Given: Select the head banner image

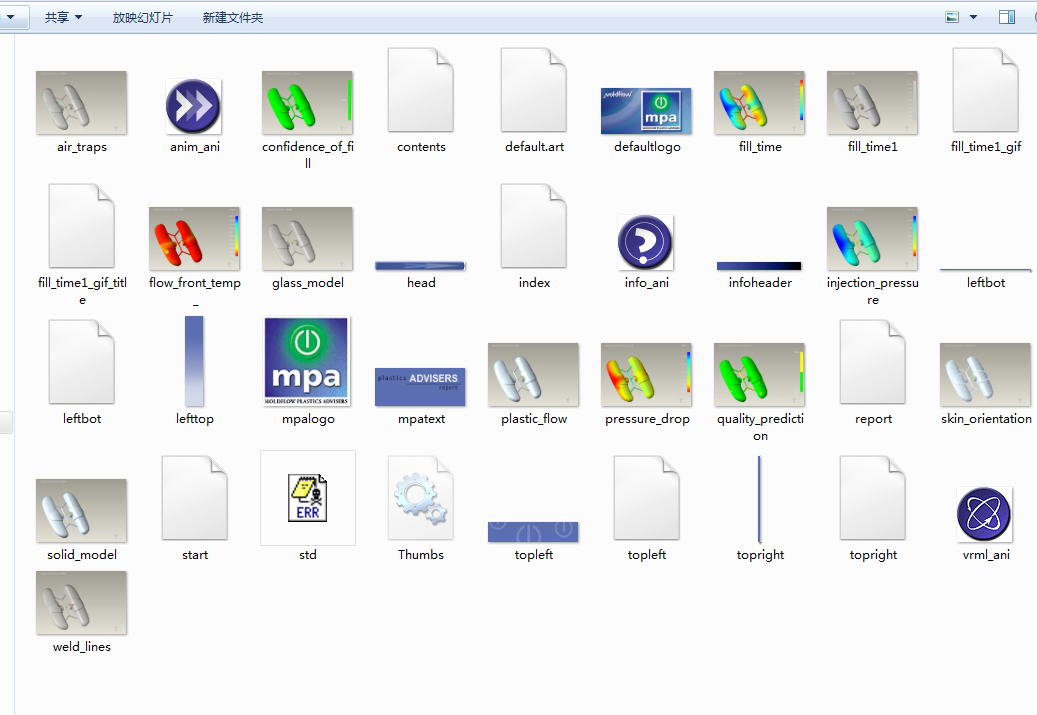Looking at the screenshot, I should pos(420,266).
